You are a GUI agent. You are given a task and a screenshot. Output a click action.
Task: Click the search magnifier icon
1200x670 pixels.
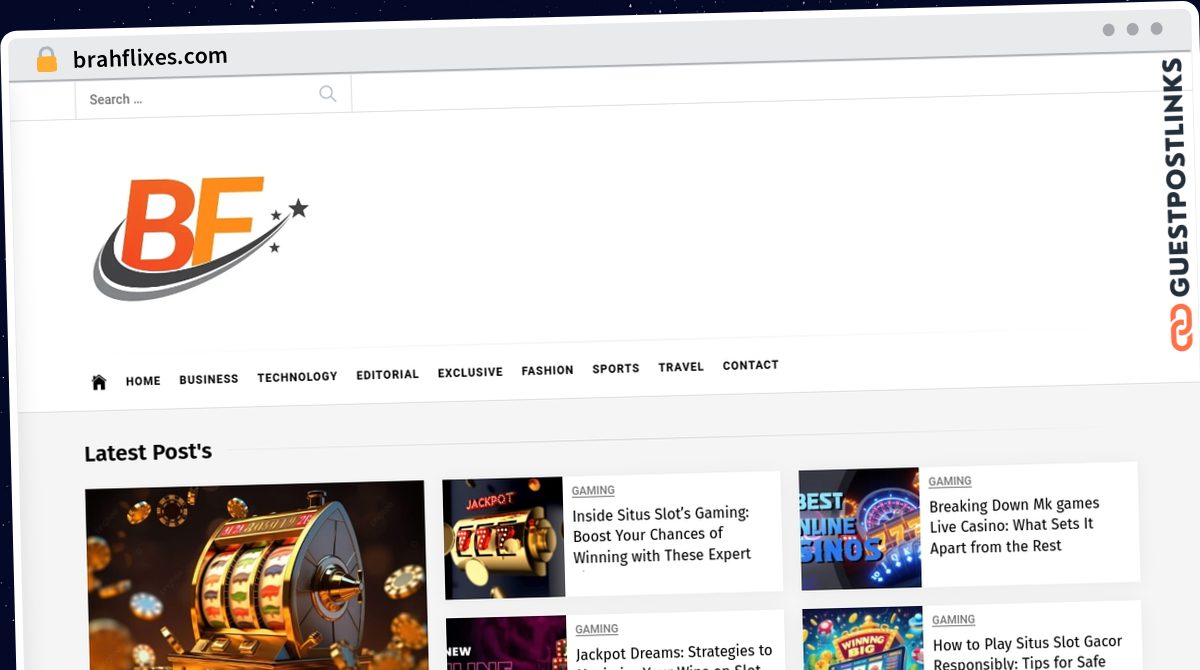coord(327,94)
